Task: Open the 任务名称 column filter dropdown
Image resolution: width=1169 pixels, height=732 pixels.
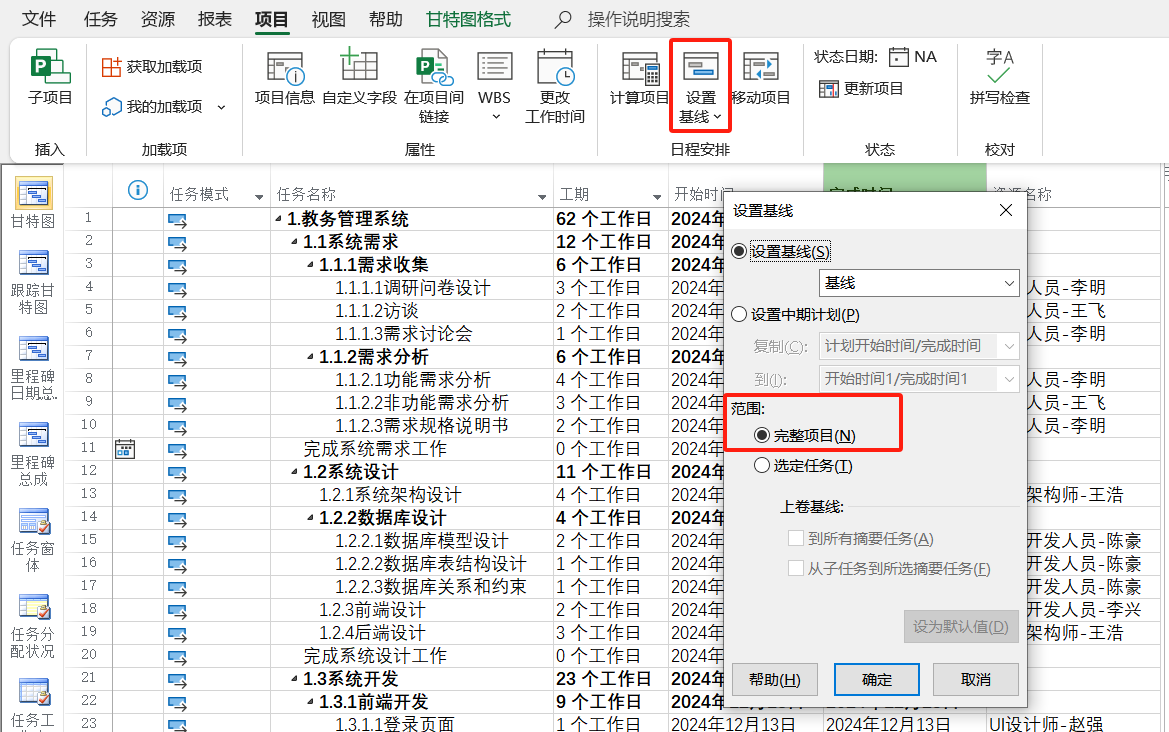Action: click(x=542, y=197)
